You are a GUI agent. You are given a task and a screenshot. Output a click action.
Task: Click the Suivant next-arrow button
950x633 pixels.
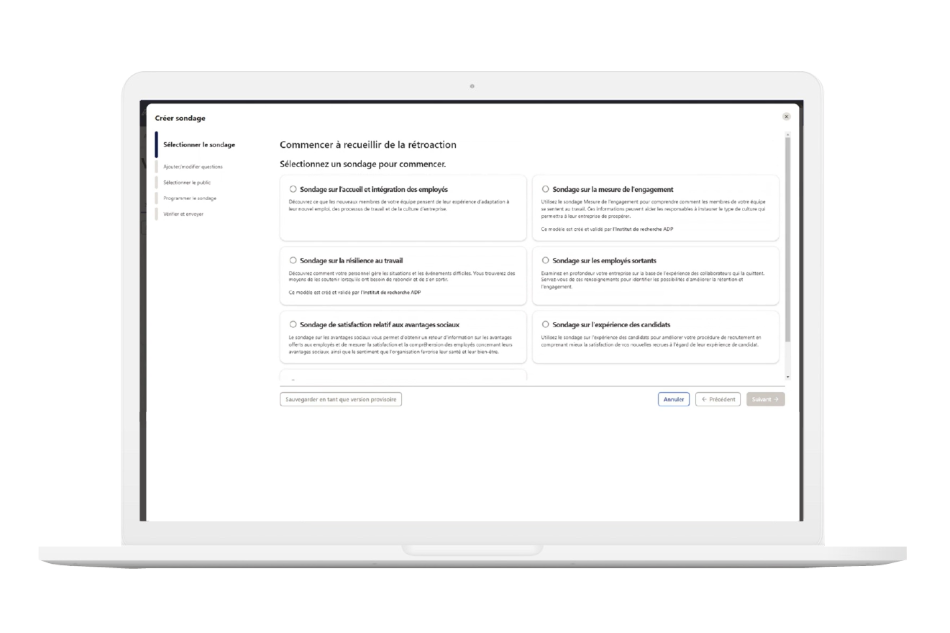tap(765, 399)
